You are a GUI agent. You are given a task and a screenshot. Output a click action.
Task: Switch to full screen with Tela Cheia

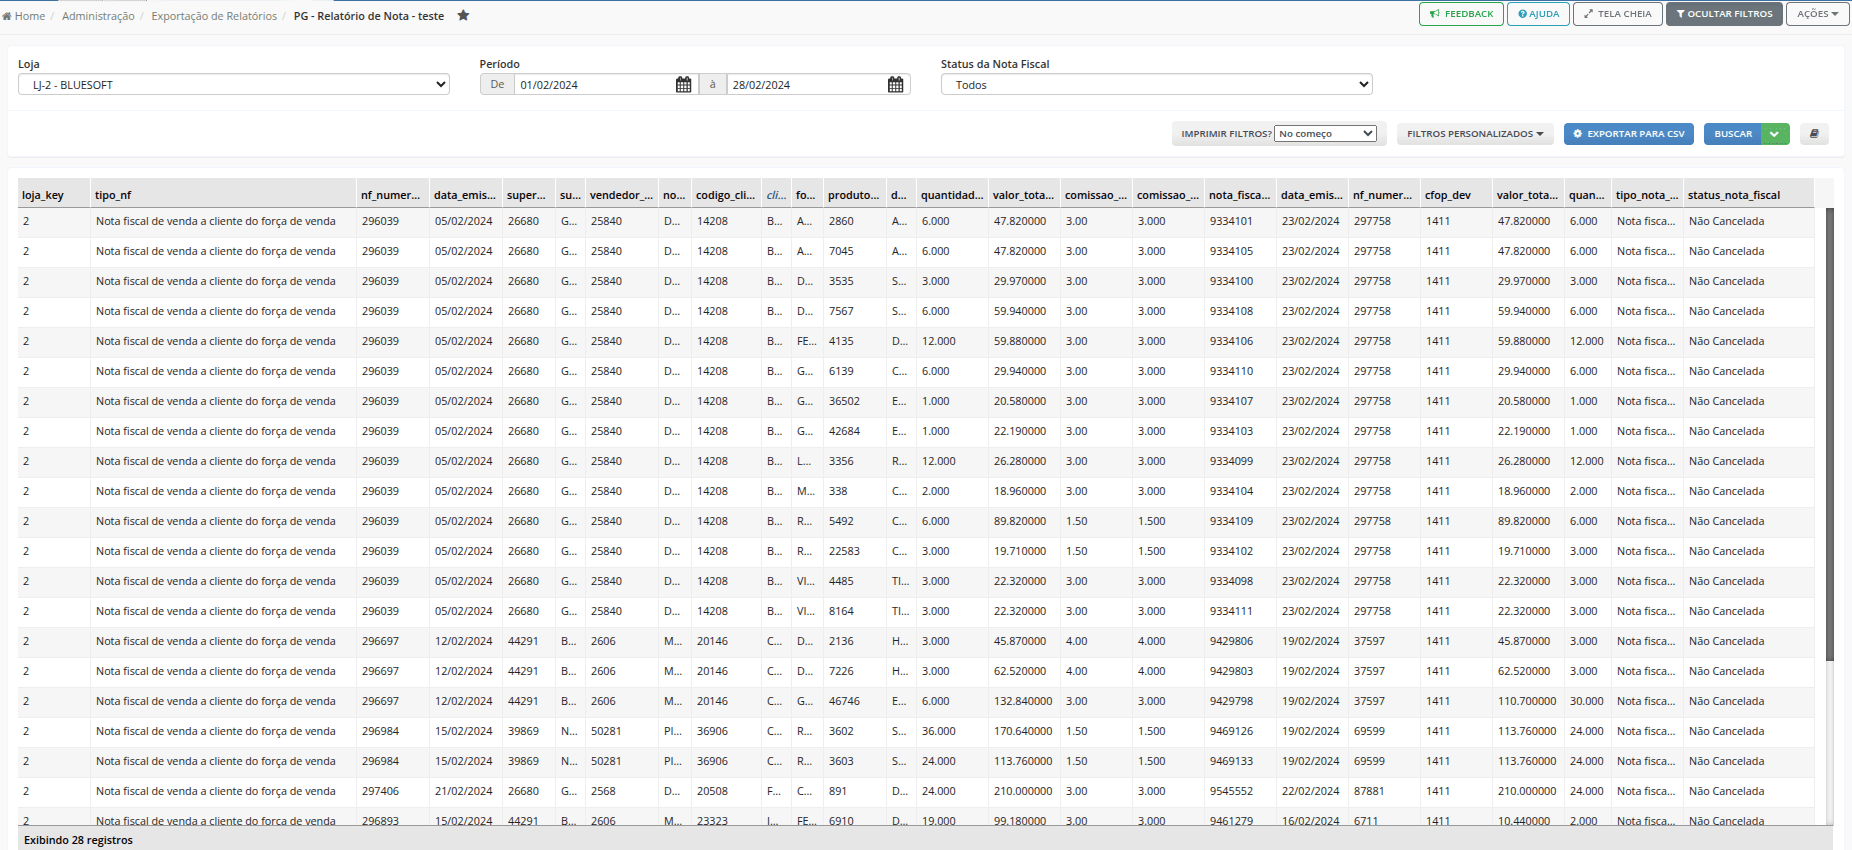1618,14
